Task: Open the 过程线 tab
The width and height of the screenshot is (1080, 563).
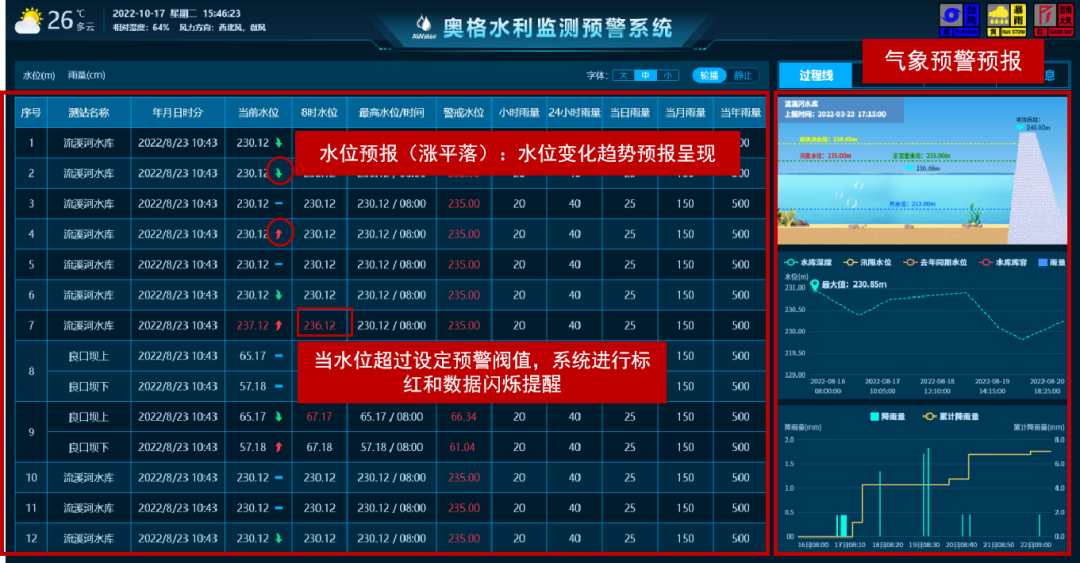Action: click(x=814, y=75)
